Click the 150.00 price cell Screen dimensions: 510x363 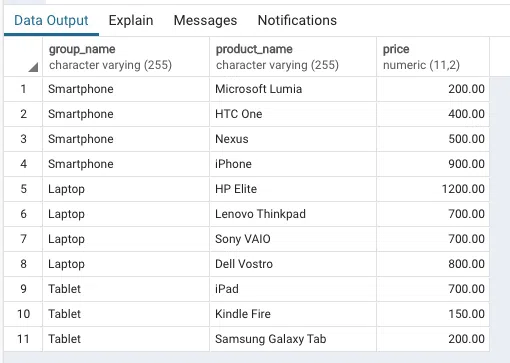[433, 314]
